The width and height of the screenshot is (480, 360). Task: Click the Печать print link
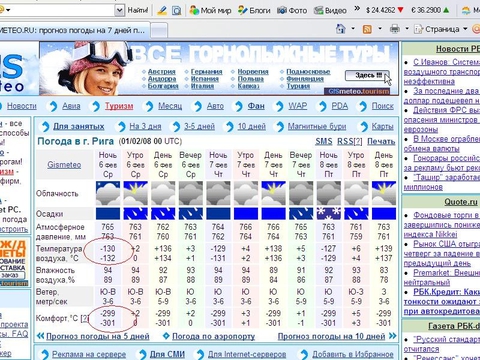(x=381, y=141)
